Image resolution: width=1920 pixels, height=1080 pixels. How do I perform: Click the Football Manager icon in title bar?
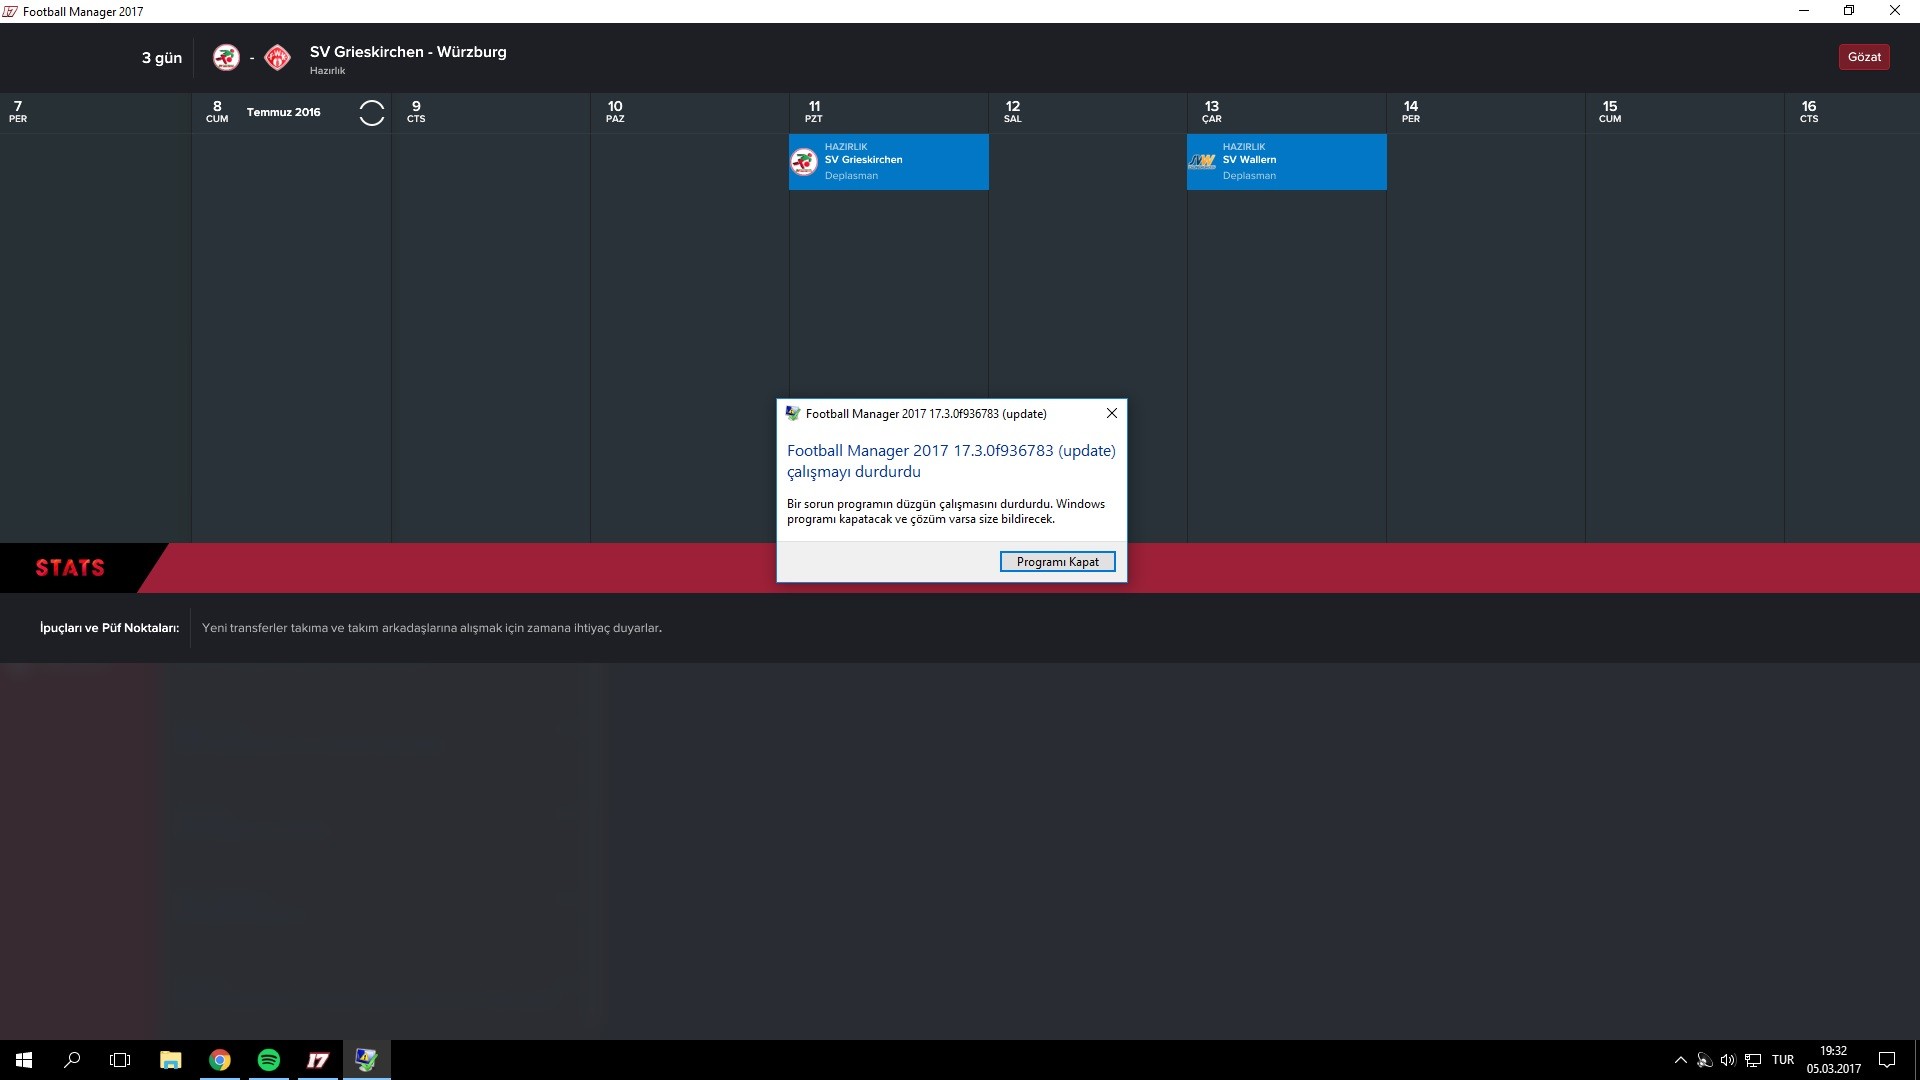(10, 12)
